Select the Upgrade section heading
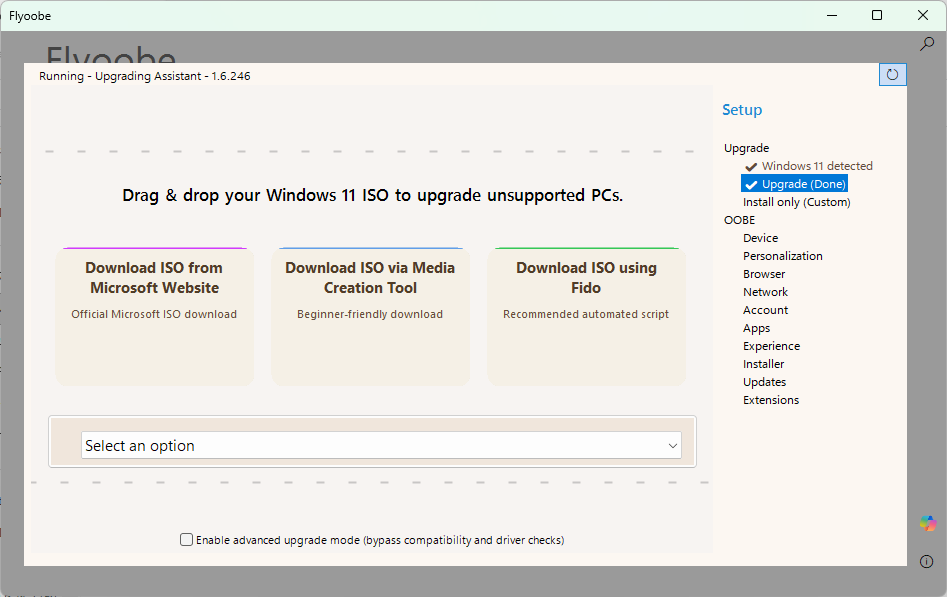Image resolution: width=947 pixels, height=597 pixels. click(746, 148)
